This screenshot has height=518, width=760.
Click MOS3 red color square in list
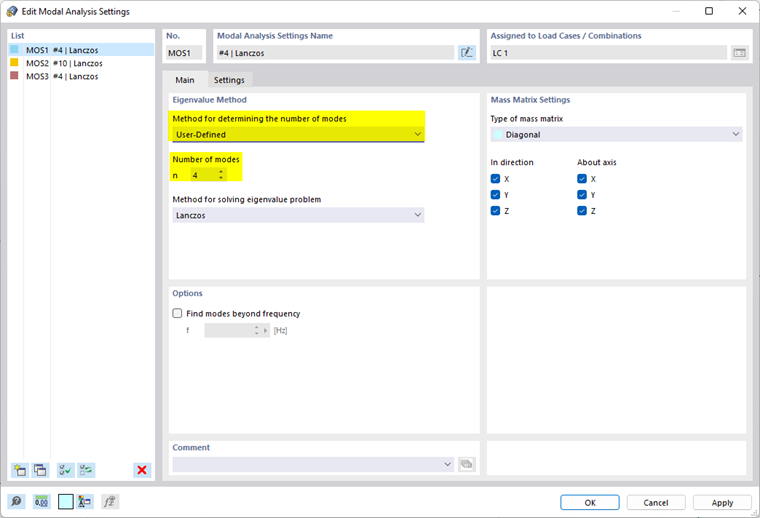14,76
